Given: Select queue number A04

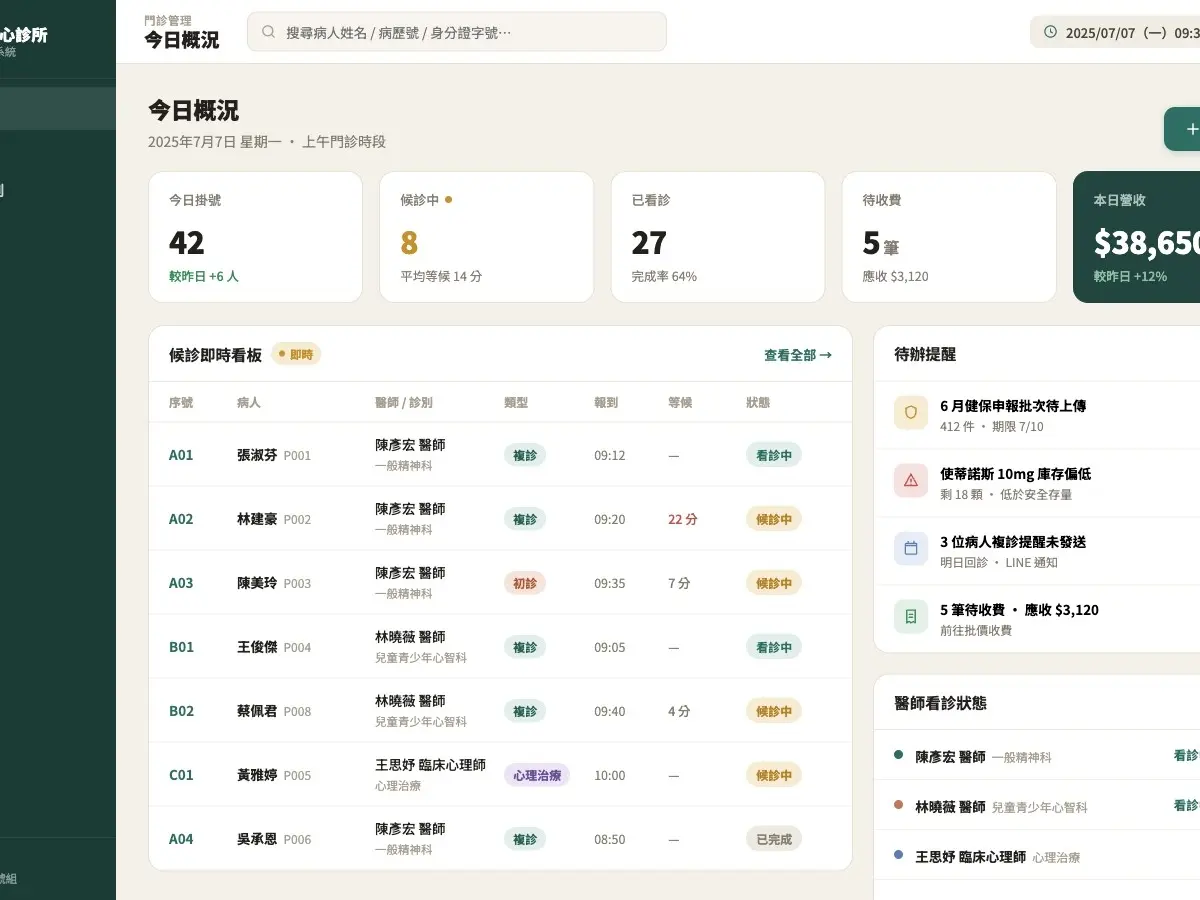Looking at the screenshot, I should tap(181, 839).
